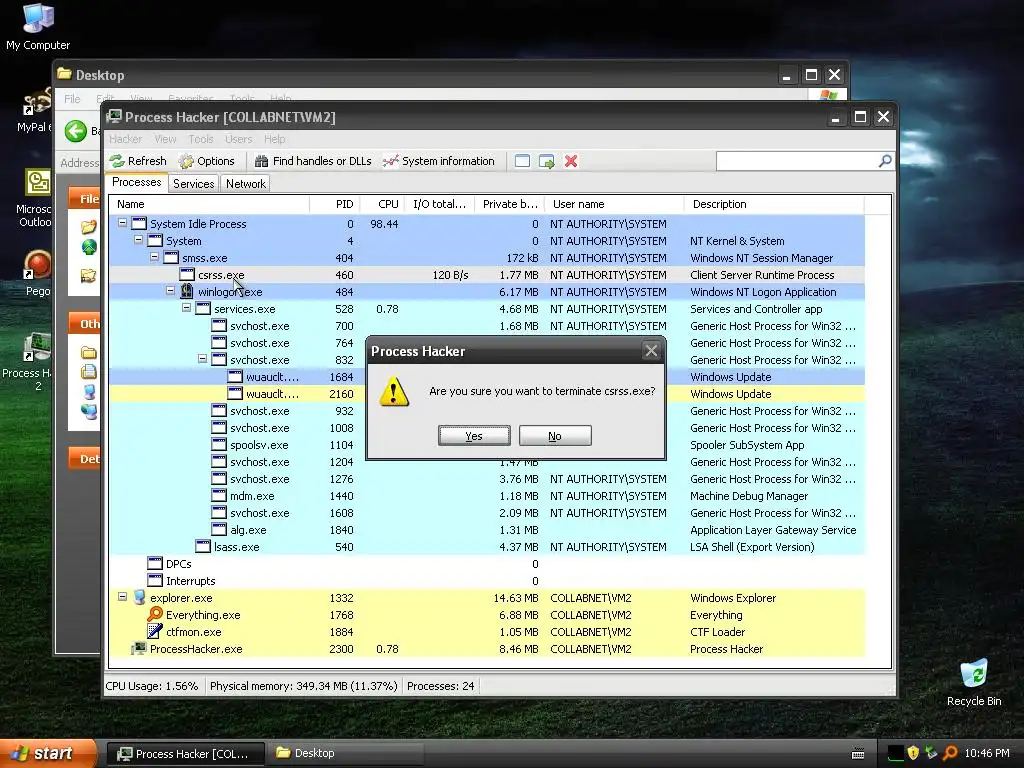Open the Recycle Bin desktop icon
Image resolution: width=1024 pixels, height=768 pixels.
[x=974, y=682]
